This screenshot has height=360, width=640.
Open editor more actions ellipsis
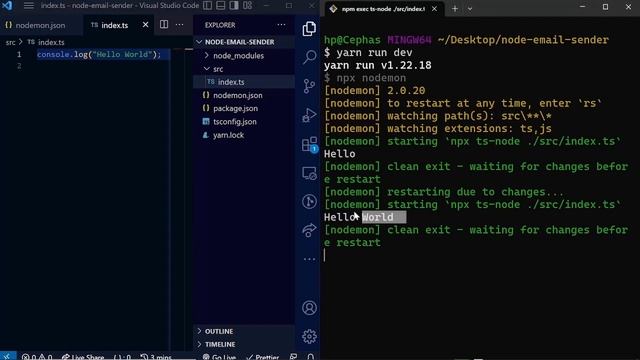pyautogui.click(x=179, y=24)
